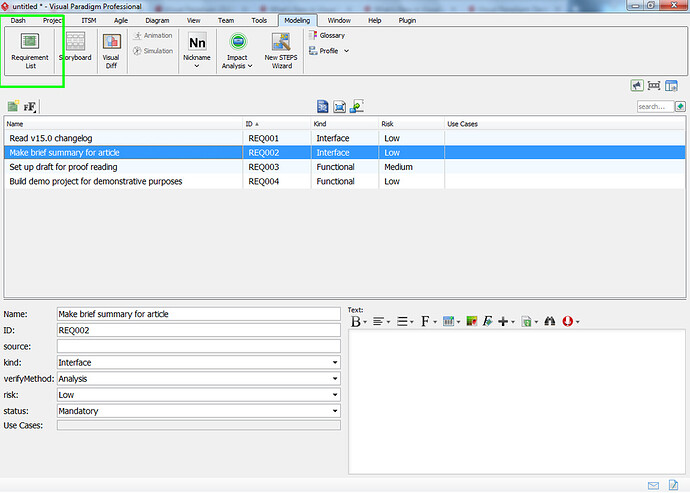Click the panel layout icon at top right
690x493 pixels.
tap(672, 85)
